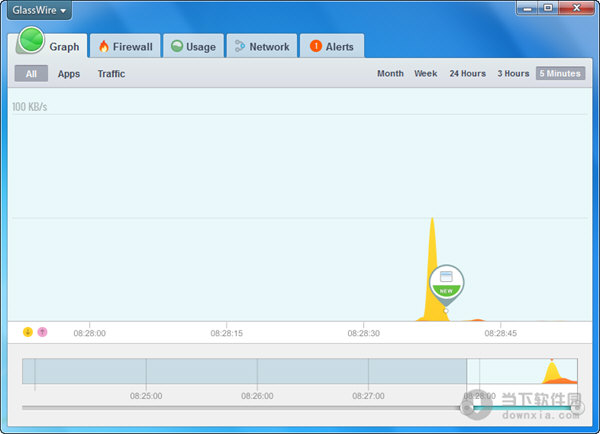Select the Apps graph view
The height and width of the screenshot is (434, 600).
[x=69, y=74]
